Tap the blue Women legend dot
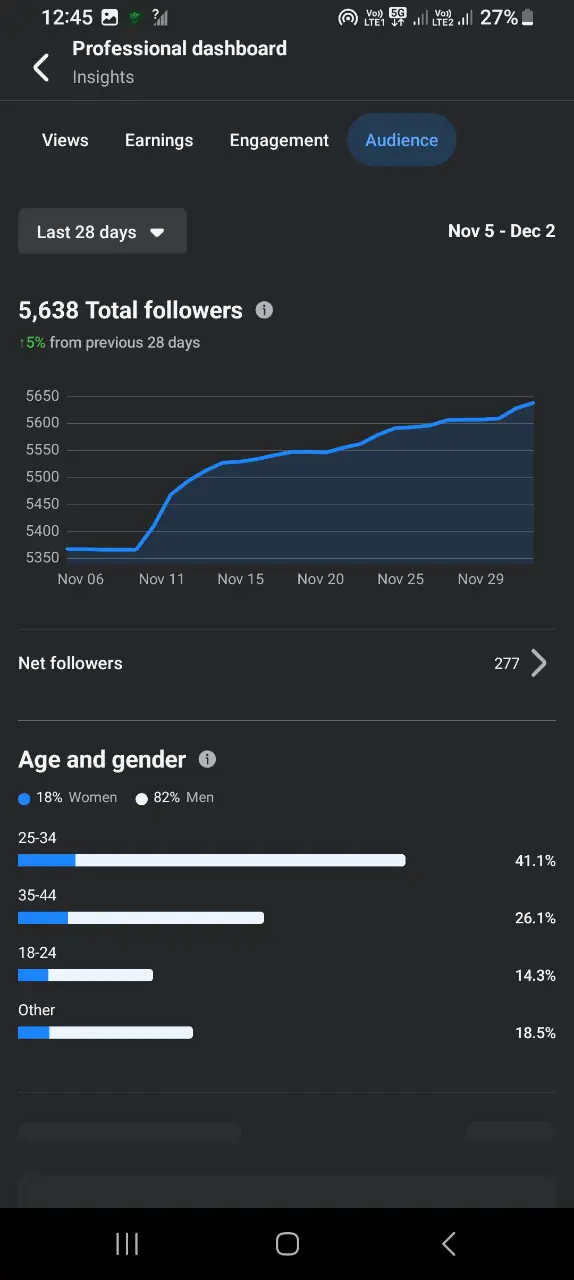This screenshot has height=1280, width=574. pyautogui.click(x=24, y=799)
